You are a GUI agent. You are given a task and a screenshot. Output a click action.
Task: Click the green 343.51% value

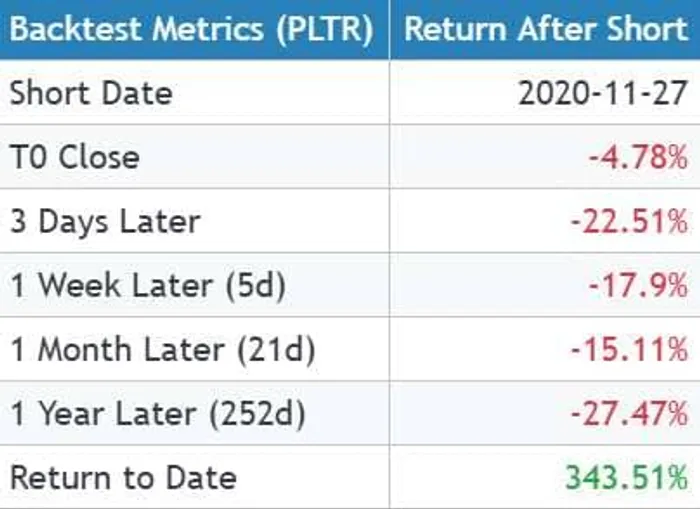tap(626, 477)
